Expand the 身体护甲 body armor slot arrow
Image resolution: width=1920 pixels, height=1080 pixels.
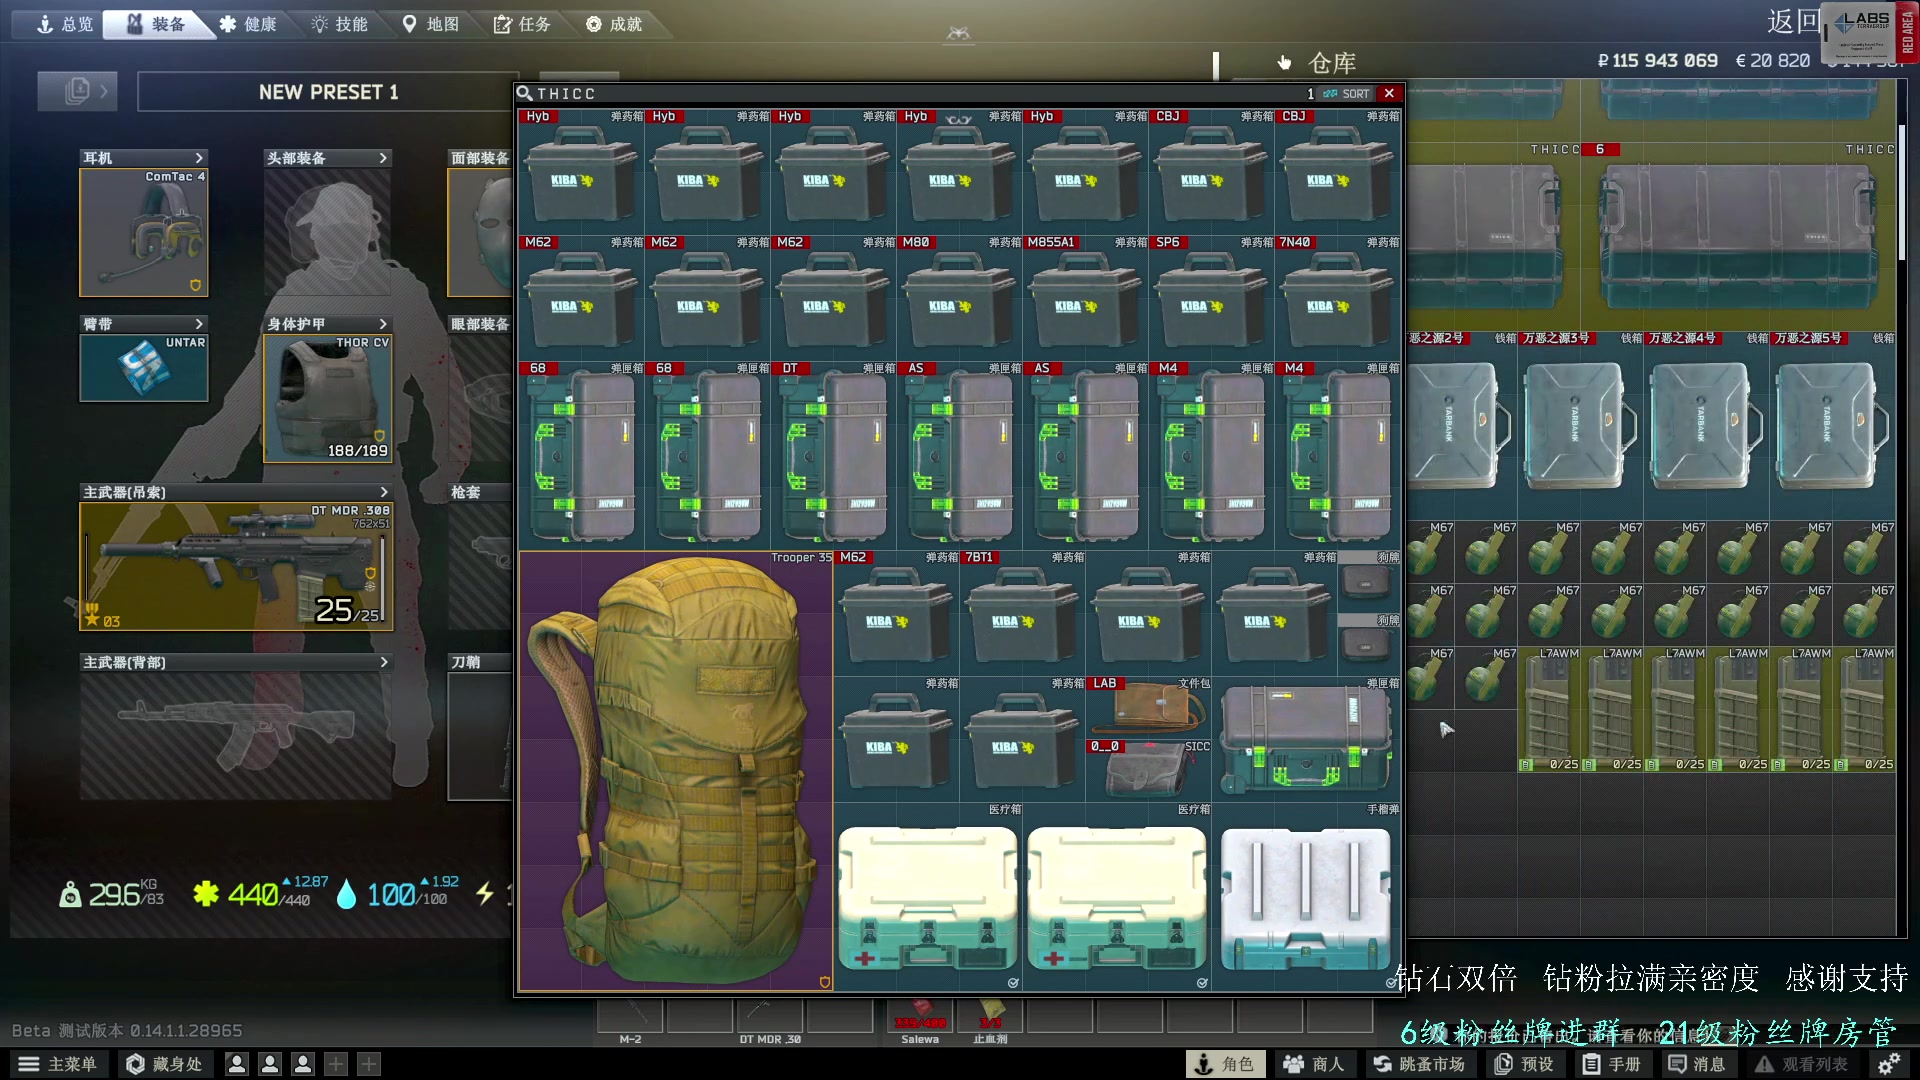pos(383,324)
